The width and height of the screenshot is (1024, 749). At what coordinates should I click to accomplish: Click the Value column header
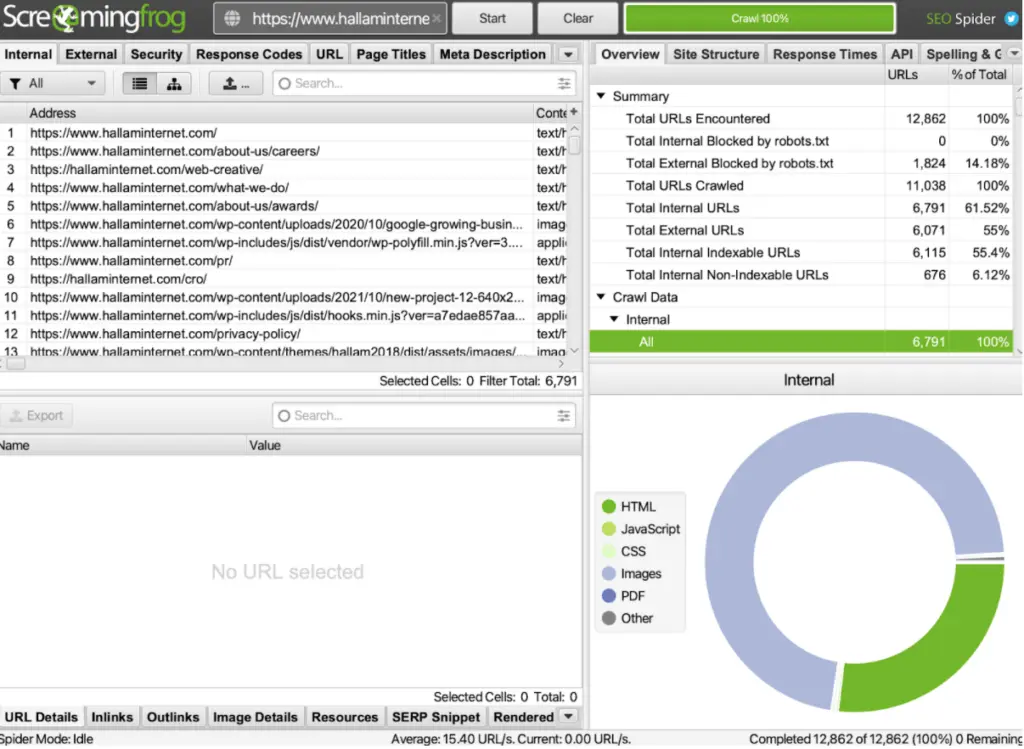pyautogui.click(x=414, y=445)
